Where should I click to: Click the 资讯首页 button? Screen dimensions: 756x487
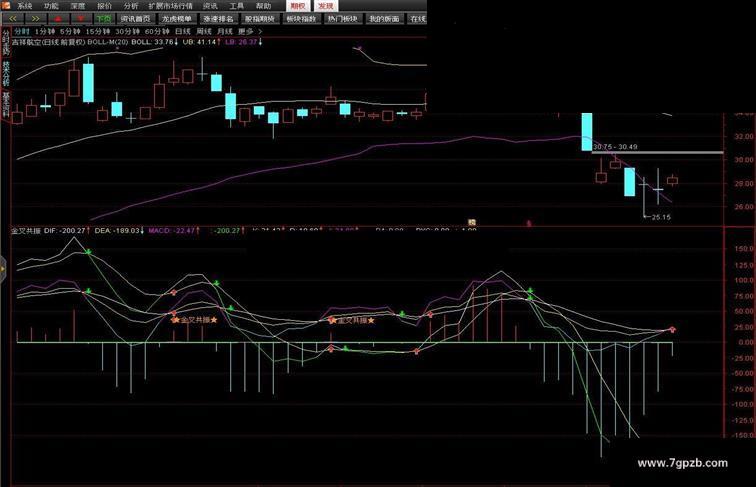[135, 19]
